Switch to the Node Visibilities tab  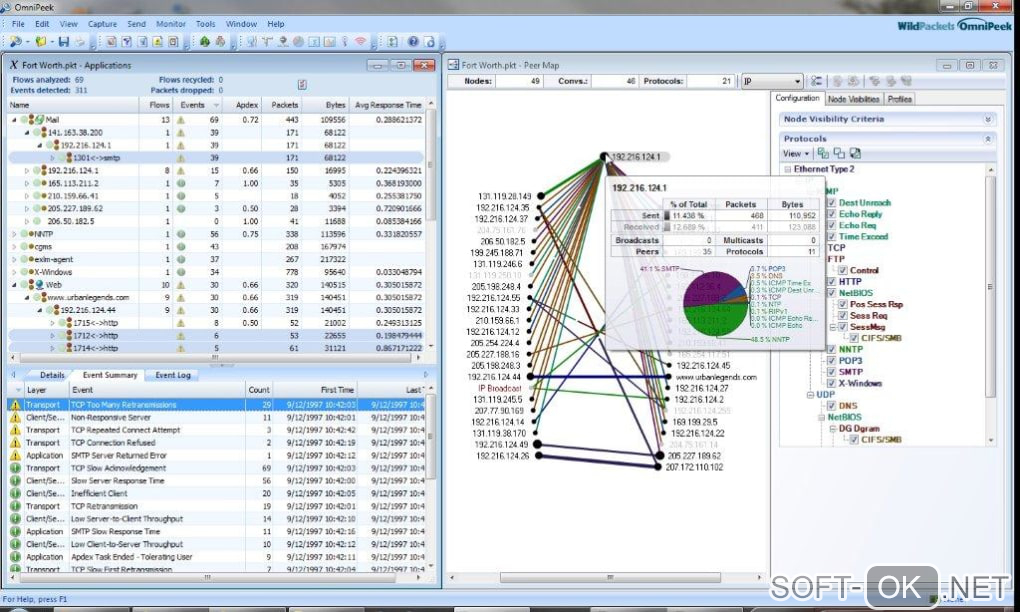tap(853, 99)
